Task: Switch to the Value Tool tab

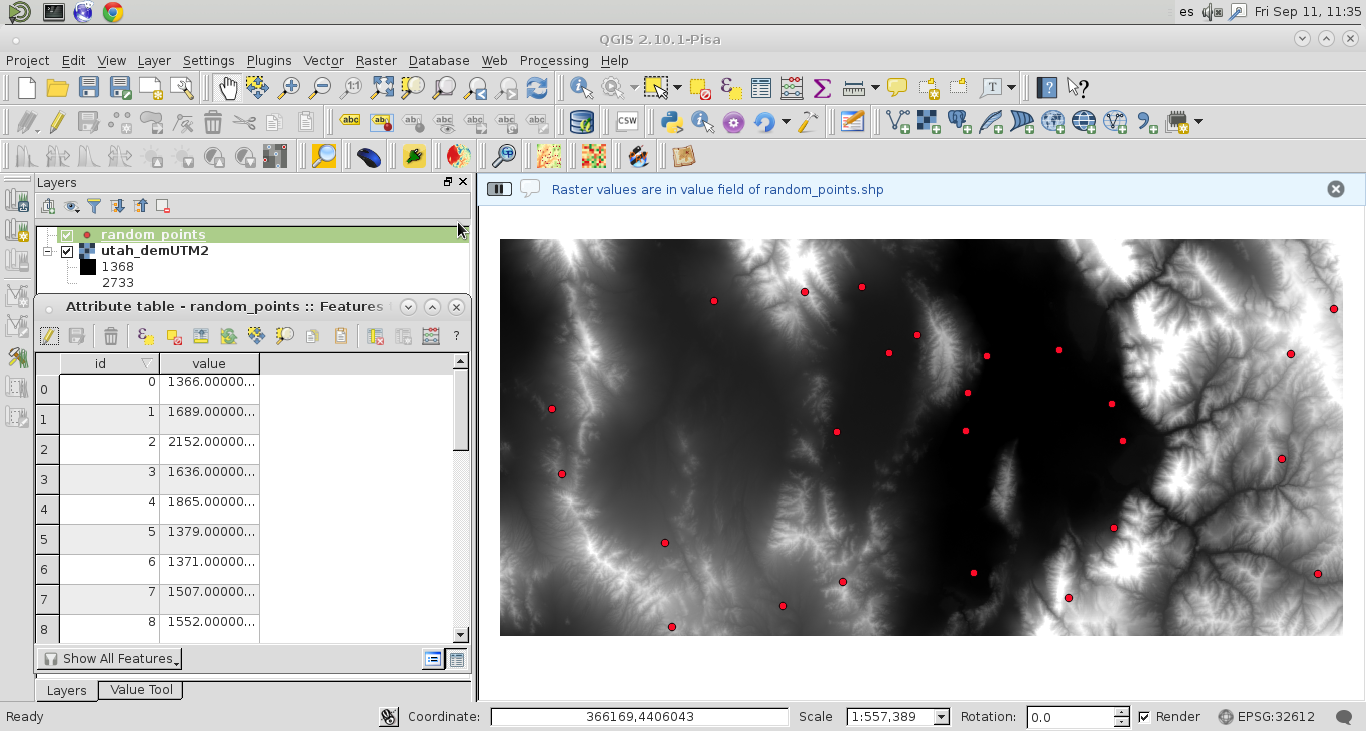Action: 141,690
